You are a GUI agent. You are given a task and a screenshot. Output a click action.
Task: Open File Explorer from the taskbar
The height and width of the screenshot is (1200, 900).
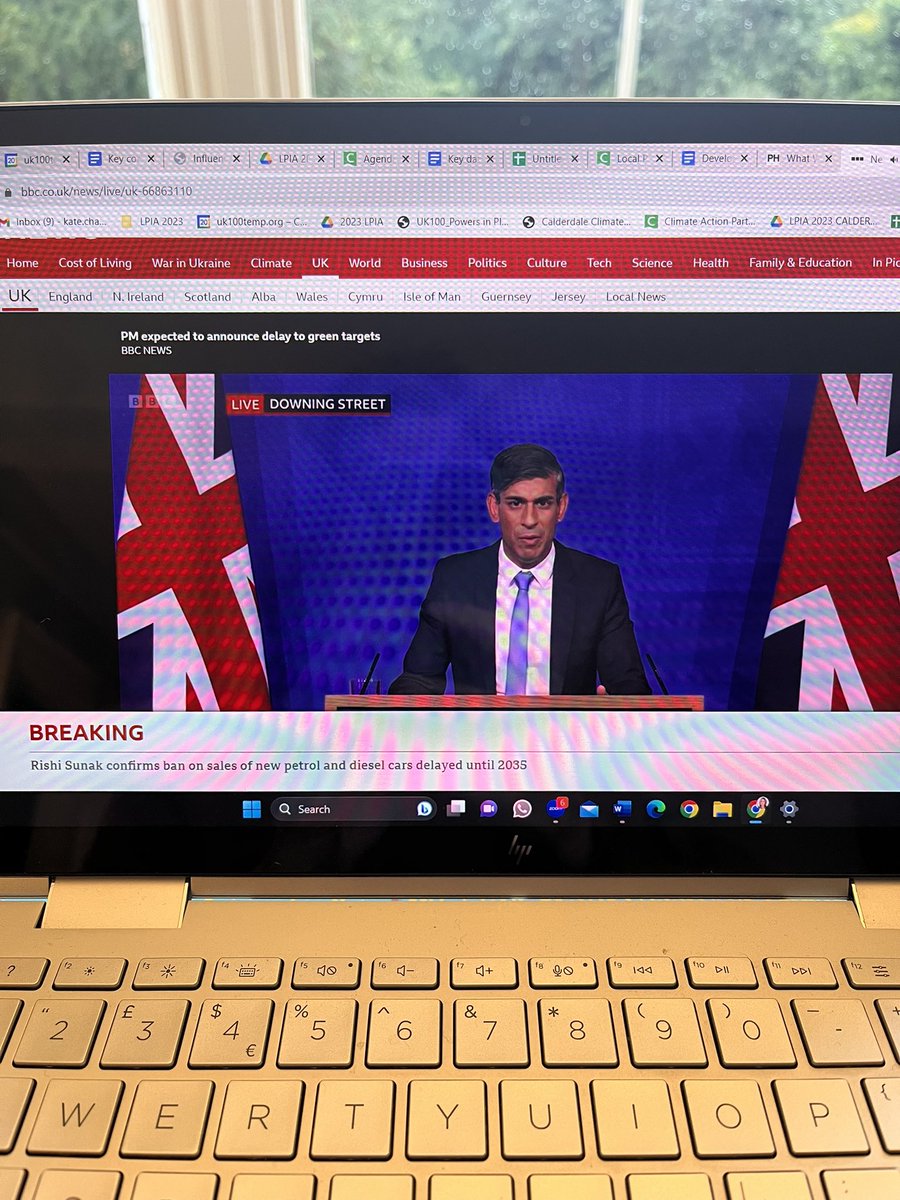tap(722, 809)
